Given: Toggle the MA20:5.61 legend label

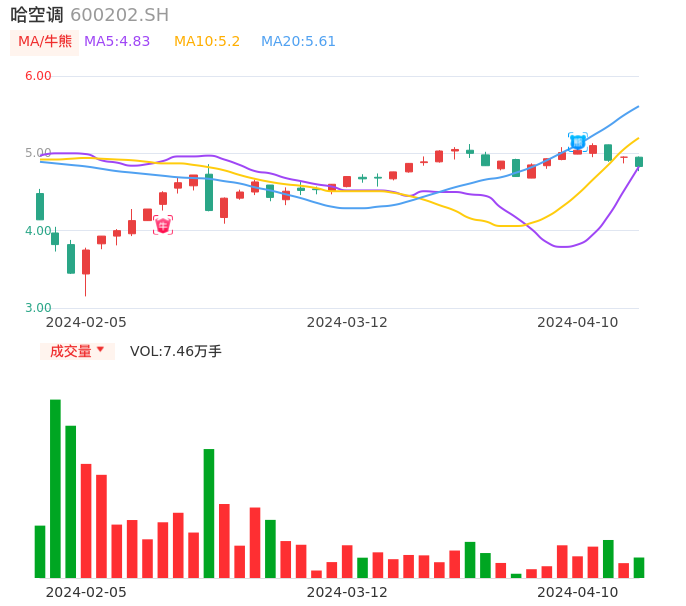Looking at the screenshot, I should 298,42.
